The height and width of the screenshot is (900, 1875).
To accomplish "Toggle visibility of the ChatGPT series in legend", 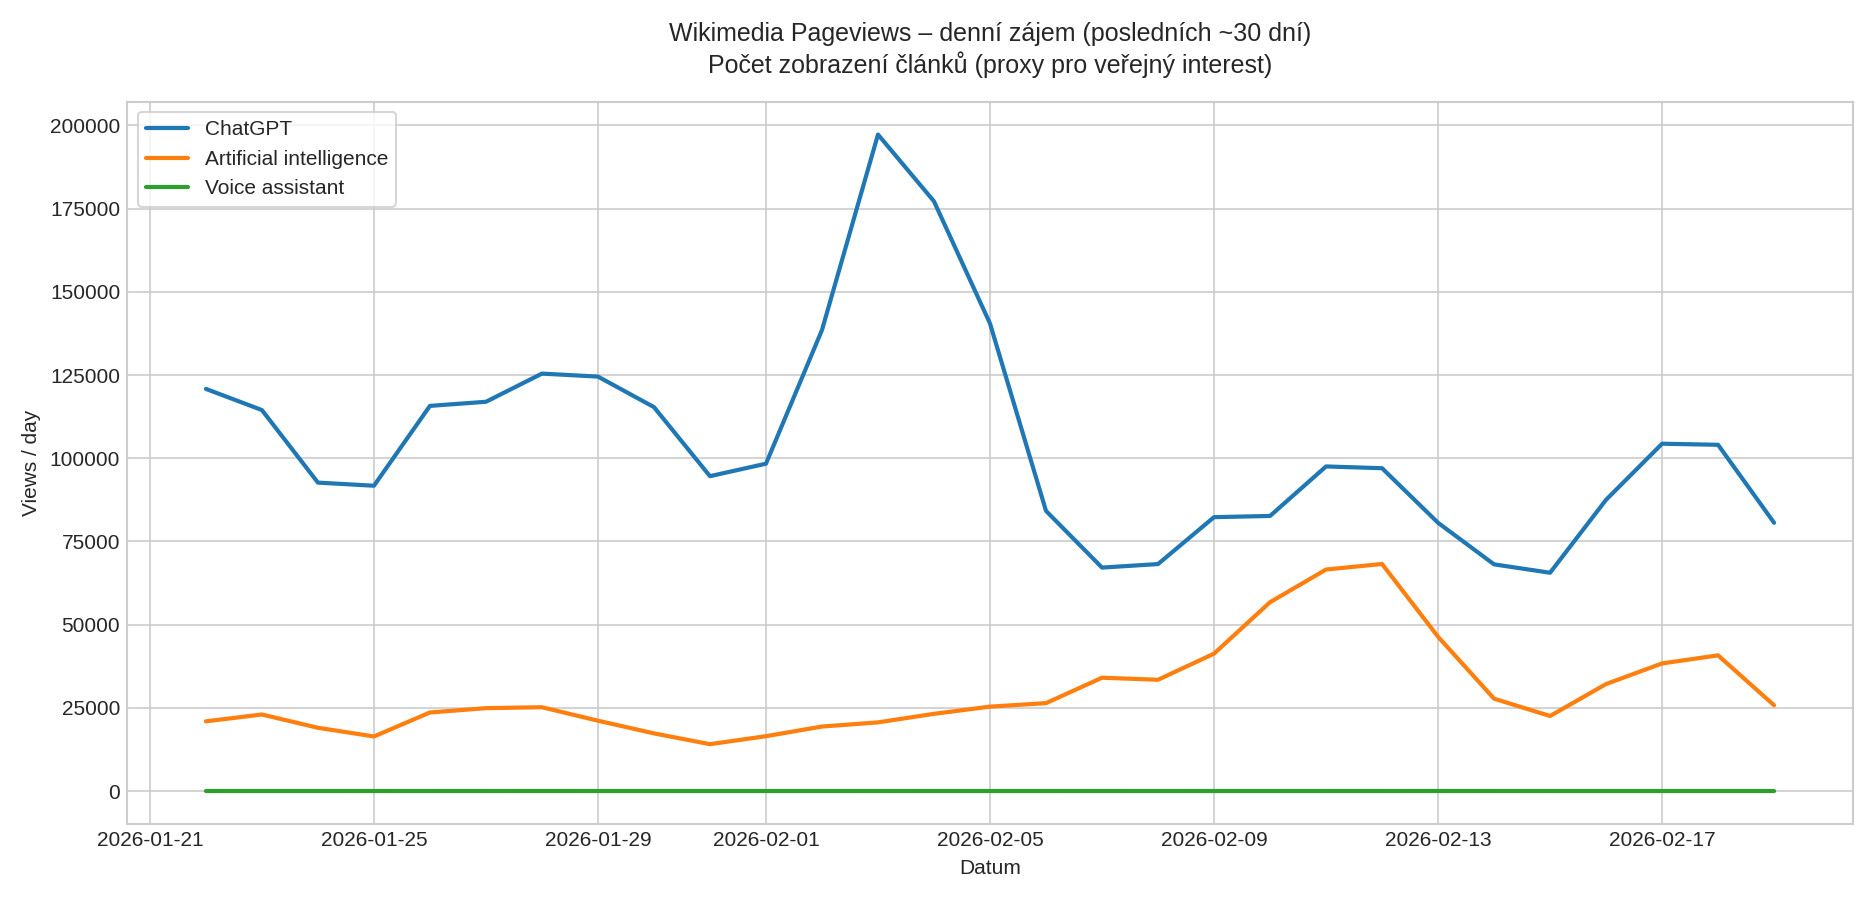I will pos(247,128).
